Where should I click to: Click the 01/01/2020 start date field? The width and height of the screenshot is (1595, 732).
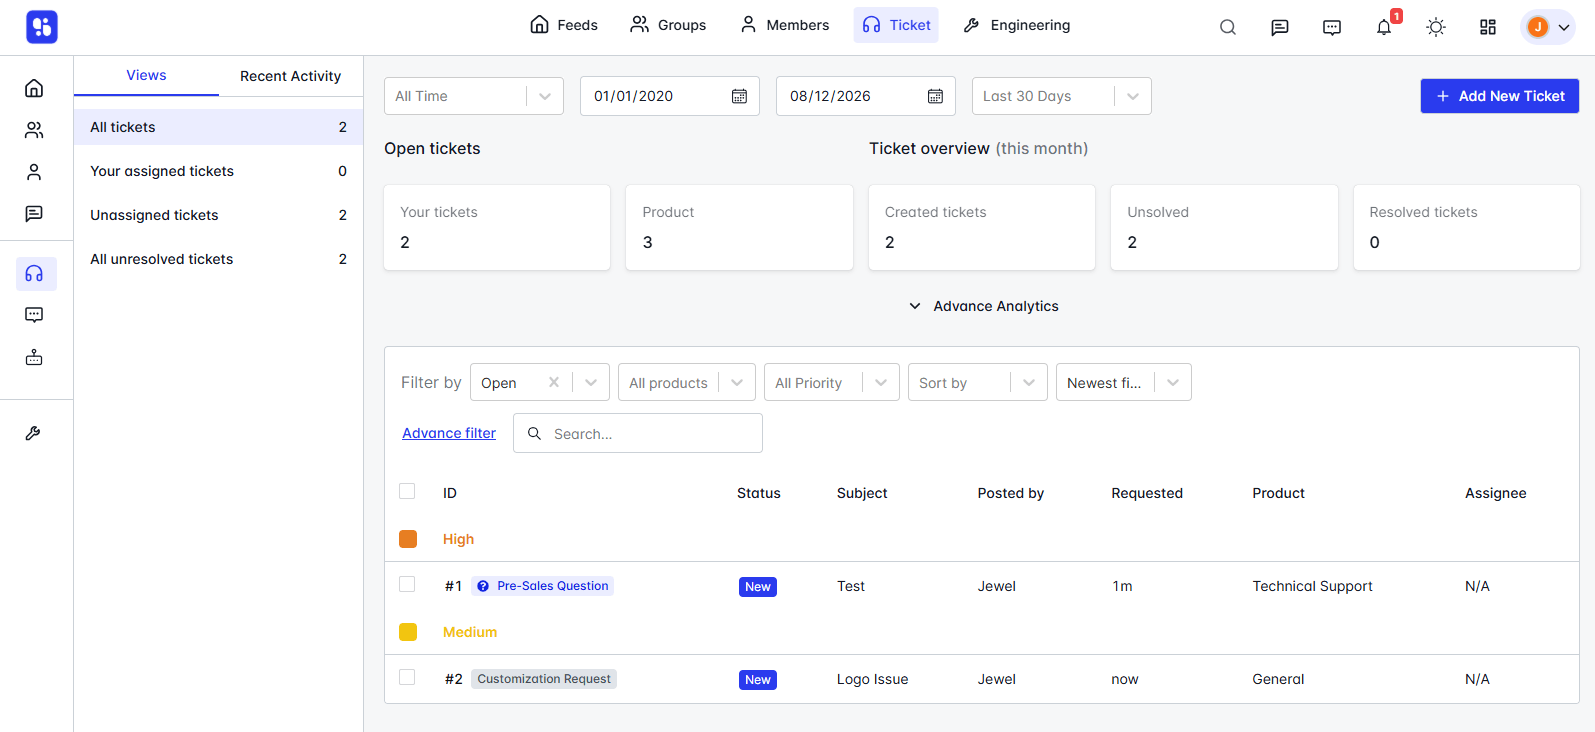(670, 96)
